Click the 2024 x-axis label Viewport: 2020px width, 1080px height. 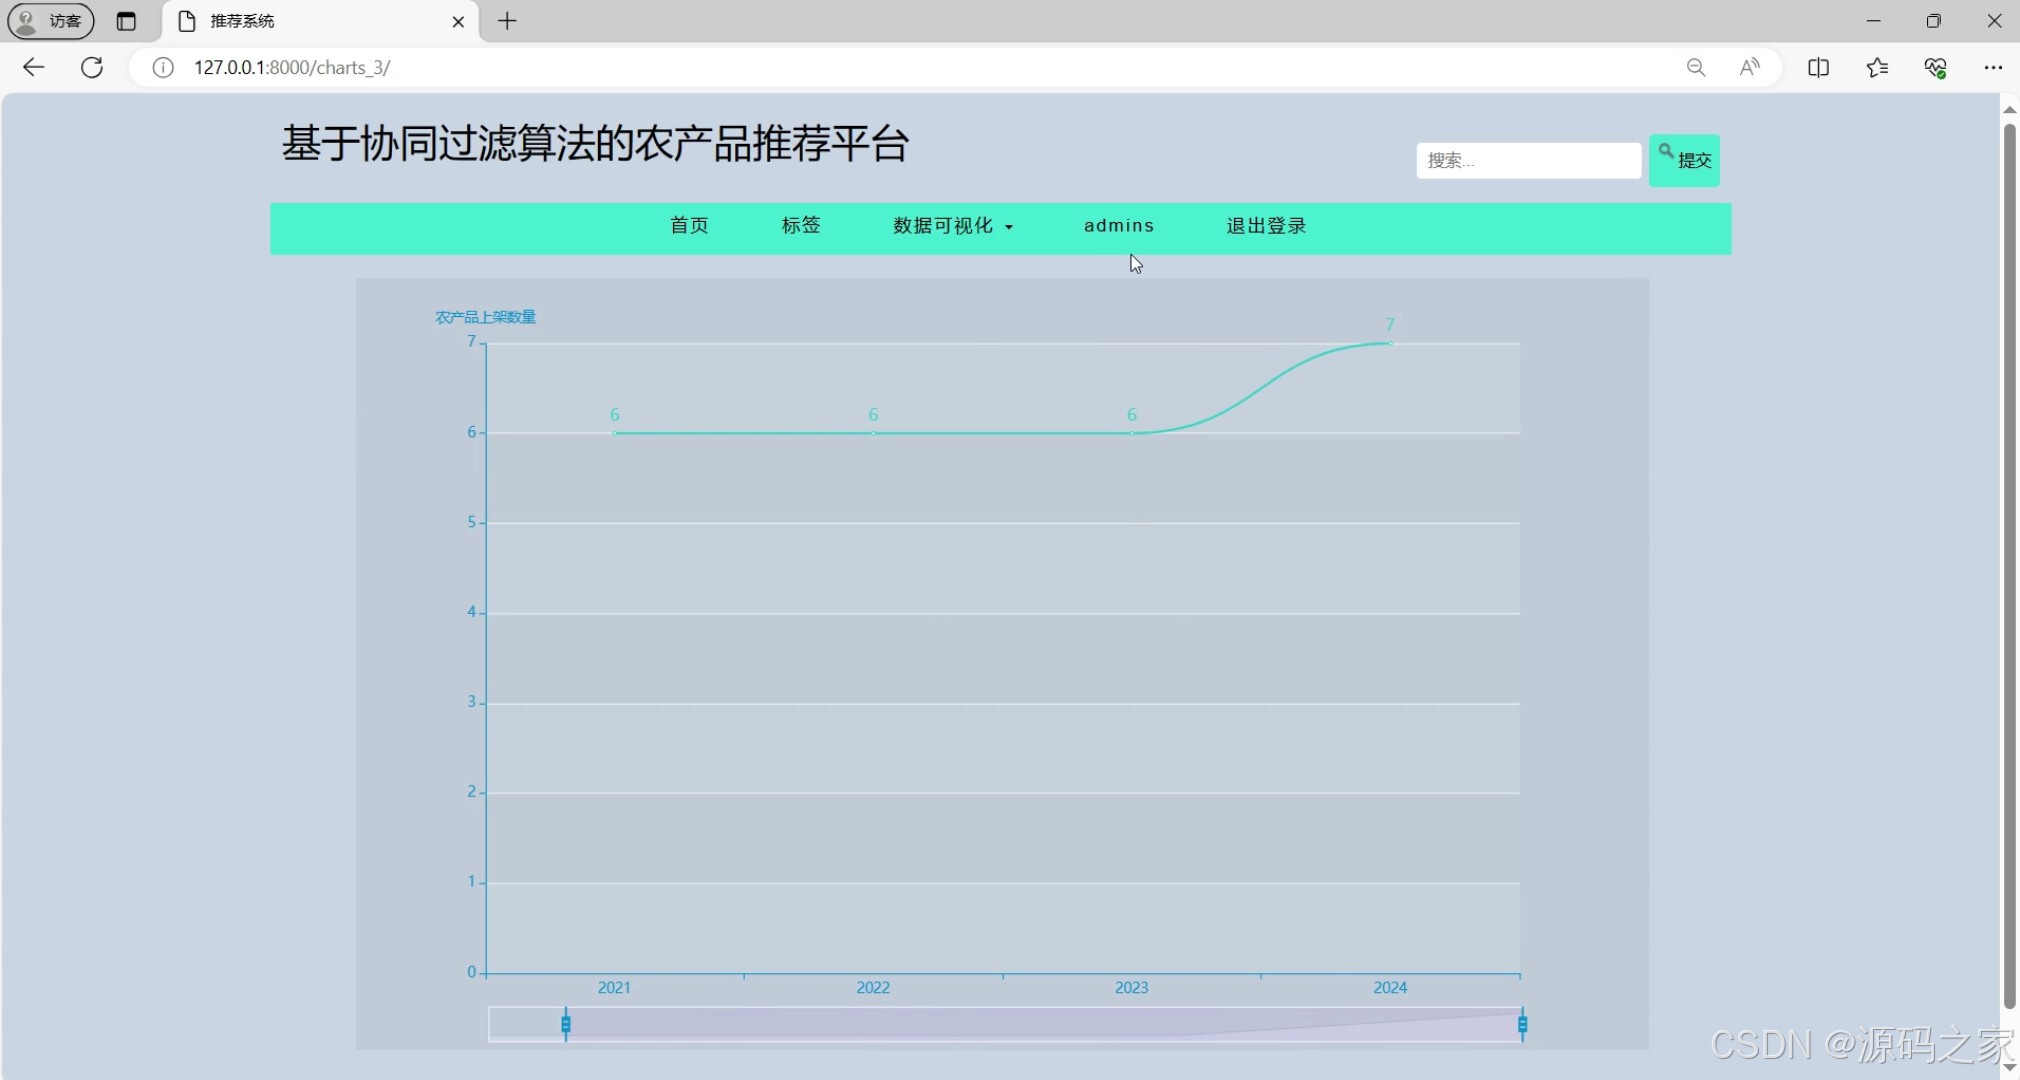point(1390,988)
